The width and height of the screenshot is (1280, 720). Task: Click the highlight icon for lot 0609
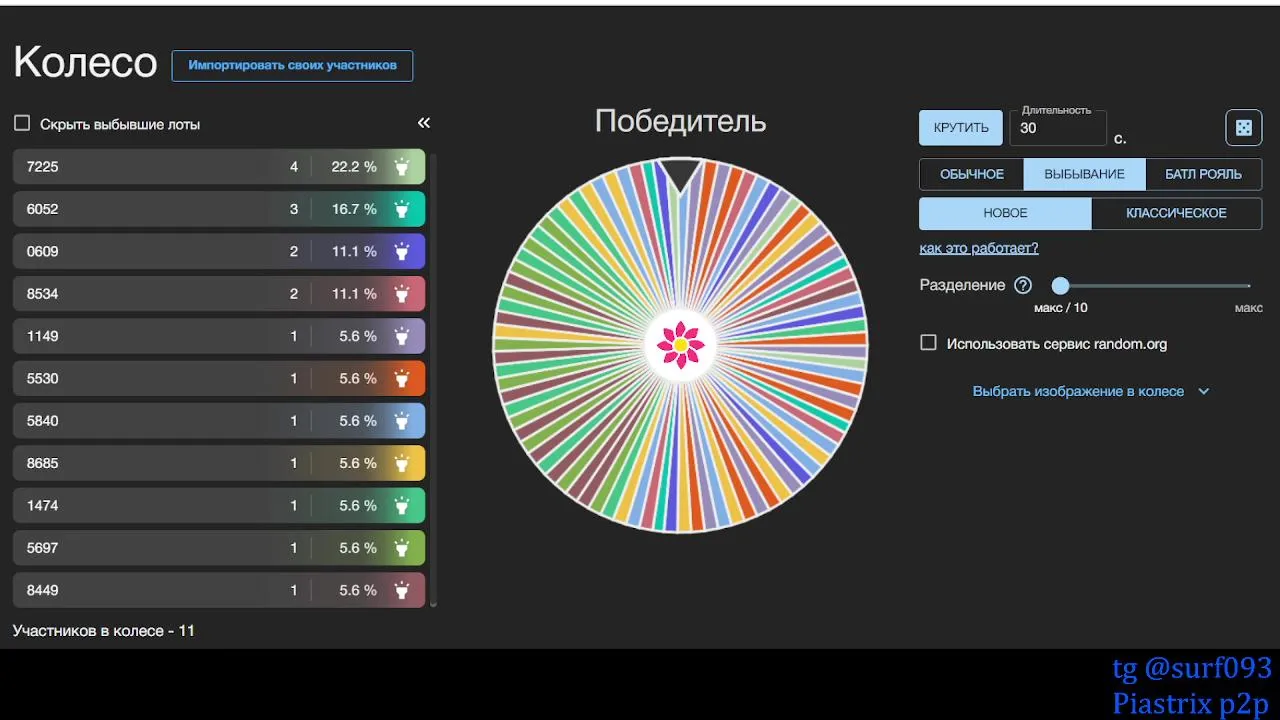tap(401, 251)
